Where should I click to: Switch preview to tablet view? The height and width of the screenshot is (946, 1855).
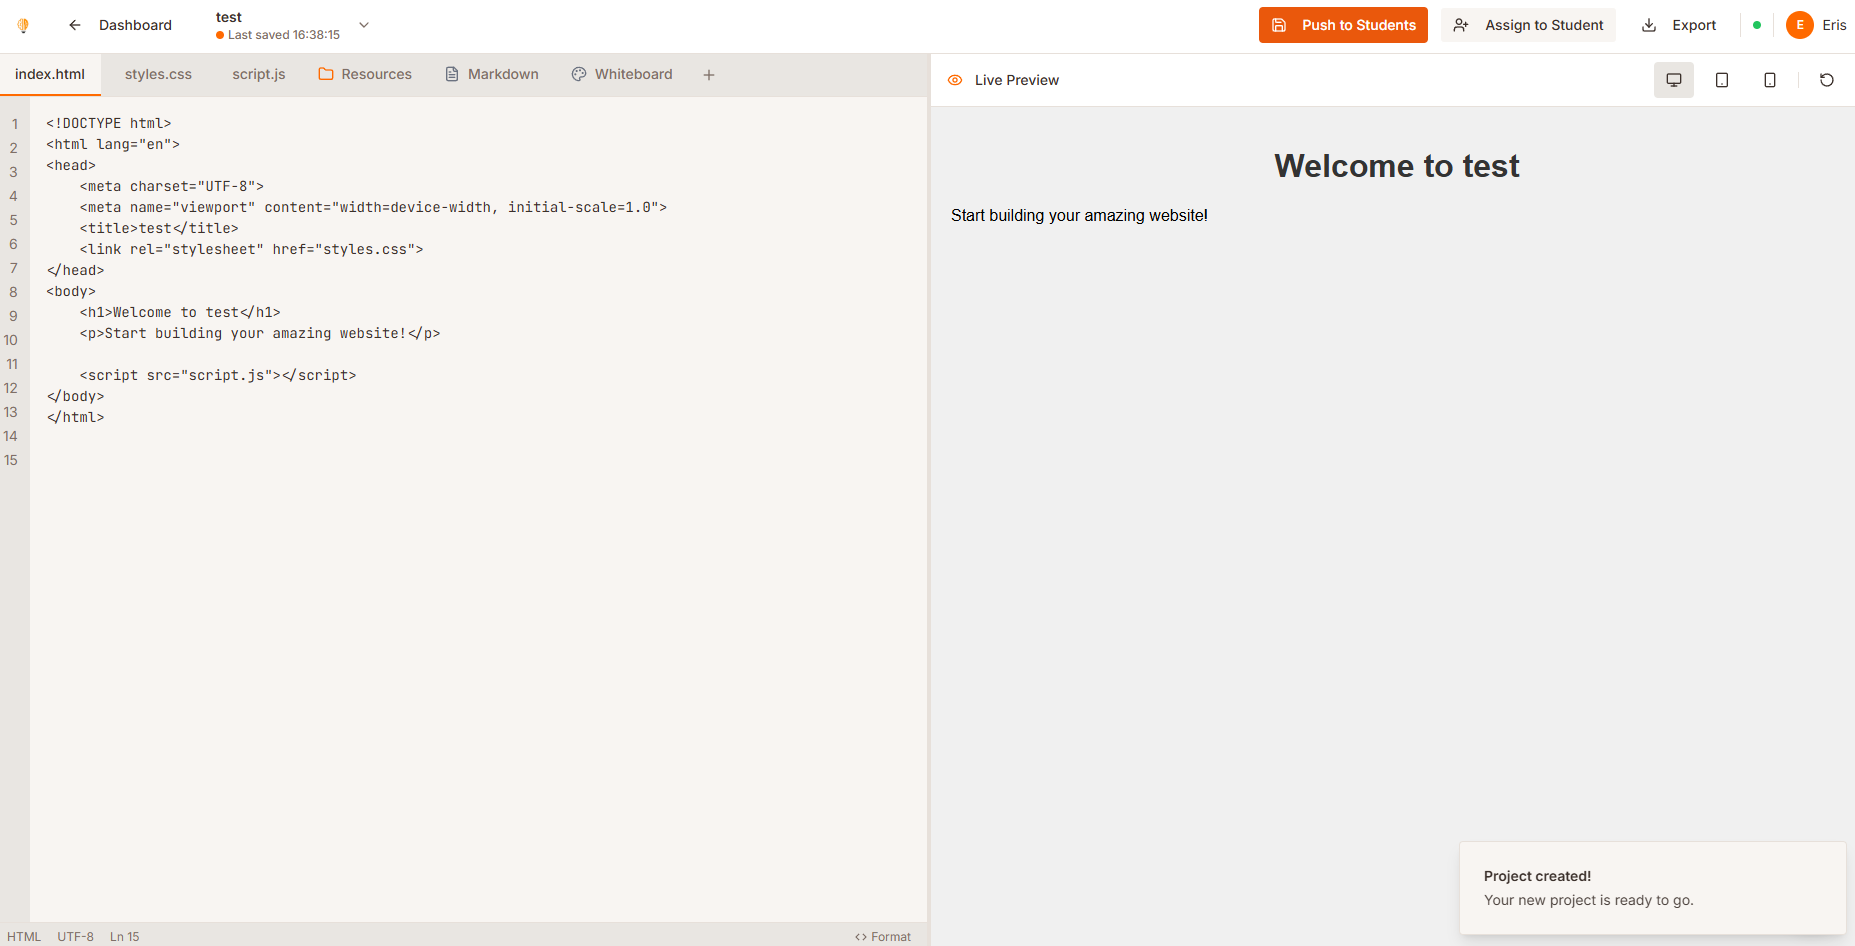coord(1722,80)
